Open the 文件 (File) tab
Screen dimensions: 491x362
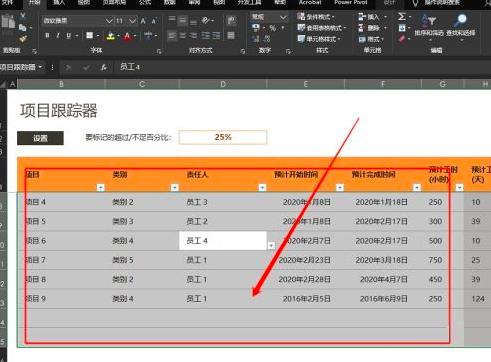pos(7,2)
